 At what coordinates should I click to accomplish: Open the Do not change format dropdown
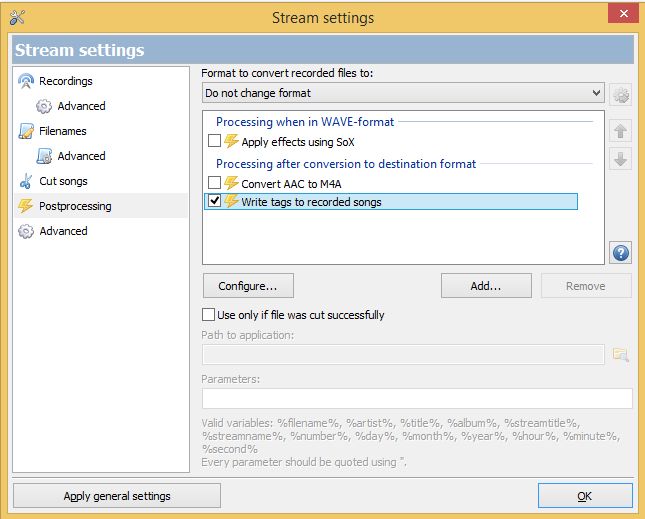(403, 93)
